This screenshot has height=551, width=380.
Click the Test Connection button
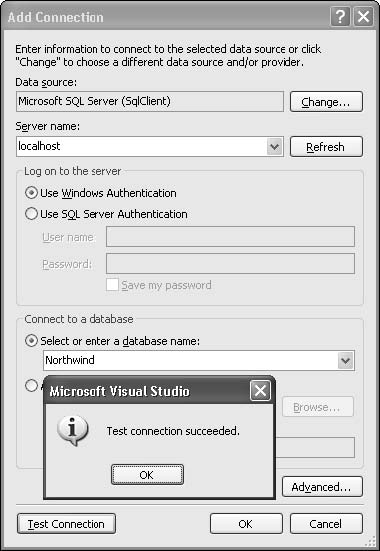pos(66,524)
